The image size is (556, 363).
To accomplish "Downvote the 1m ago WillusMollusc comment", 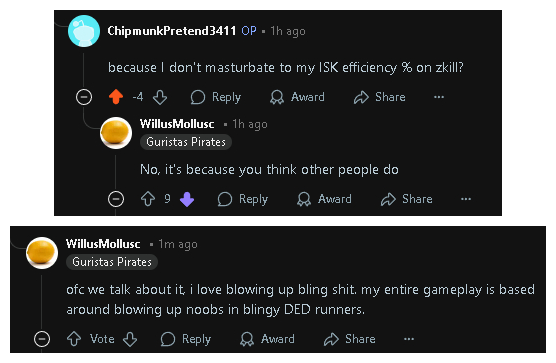I will 130,339.
